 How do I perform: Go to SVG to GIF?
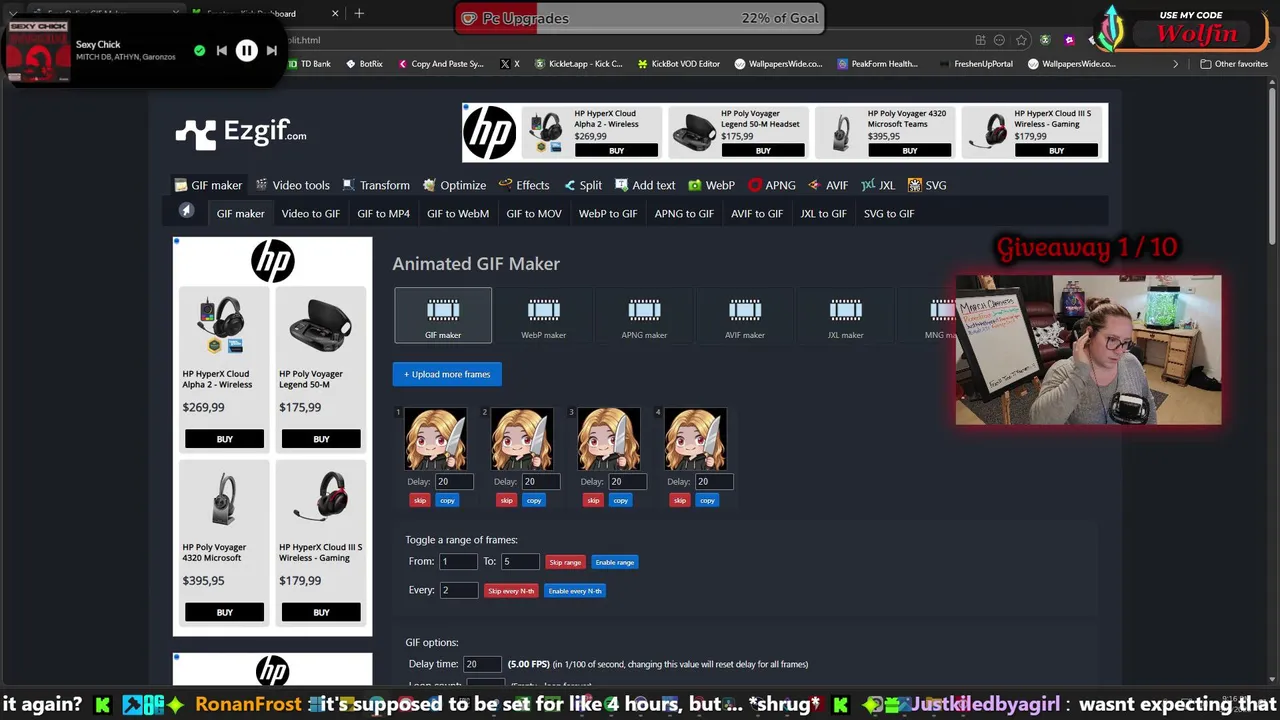tap(889, 213)
